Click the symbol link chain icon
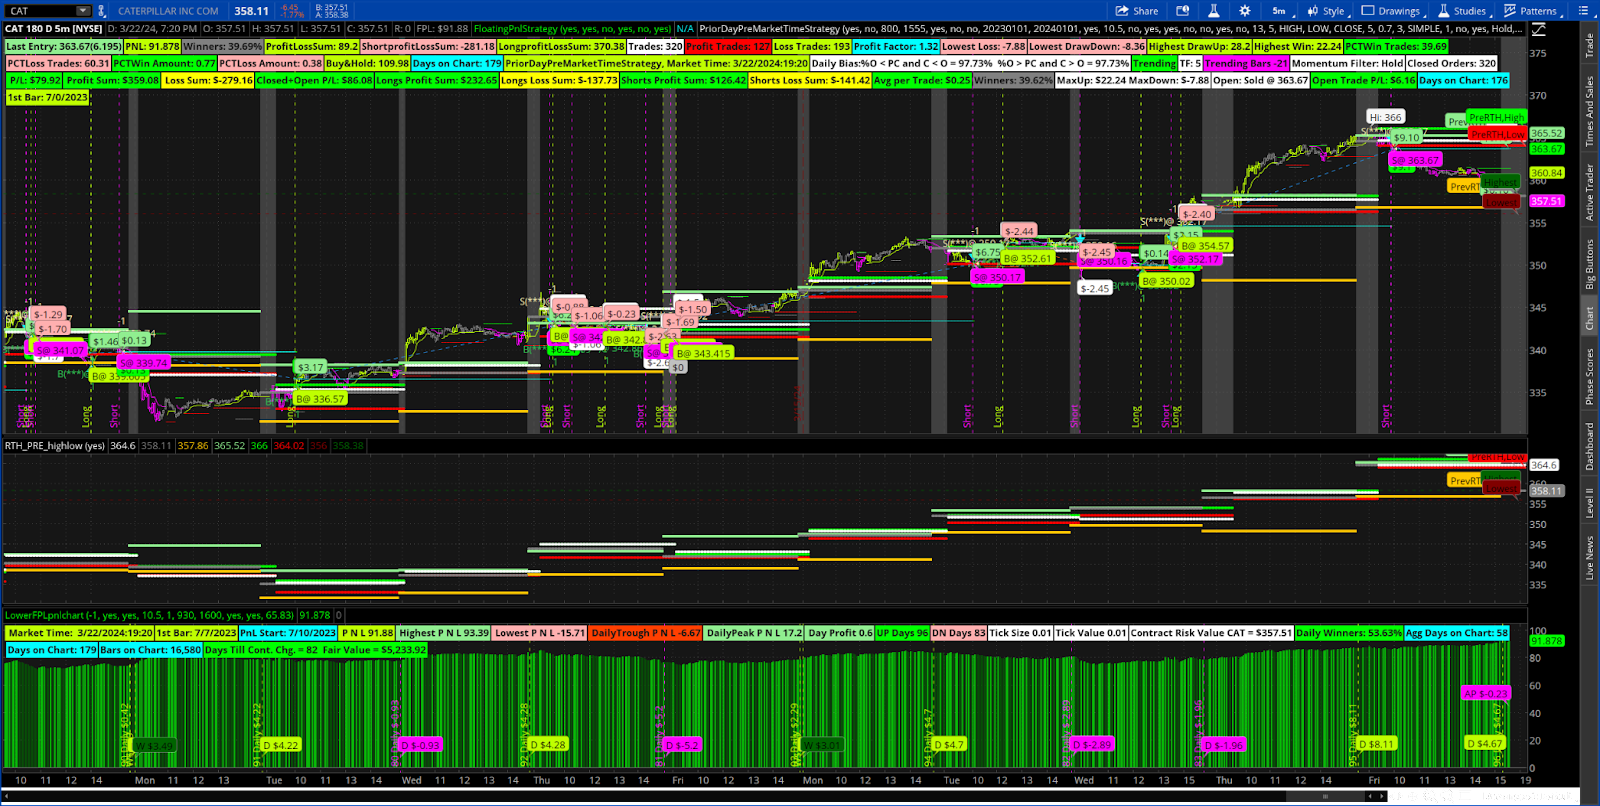Screen dimensions: 1600x806 pyautogui.click(x=101, y=11)
